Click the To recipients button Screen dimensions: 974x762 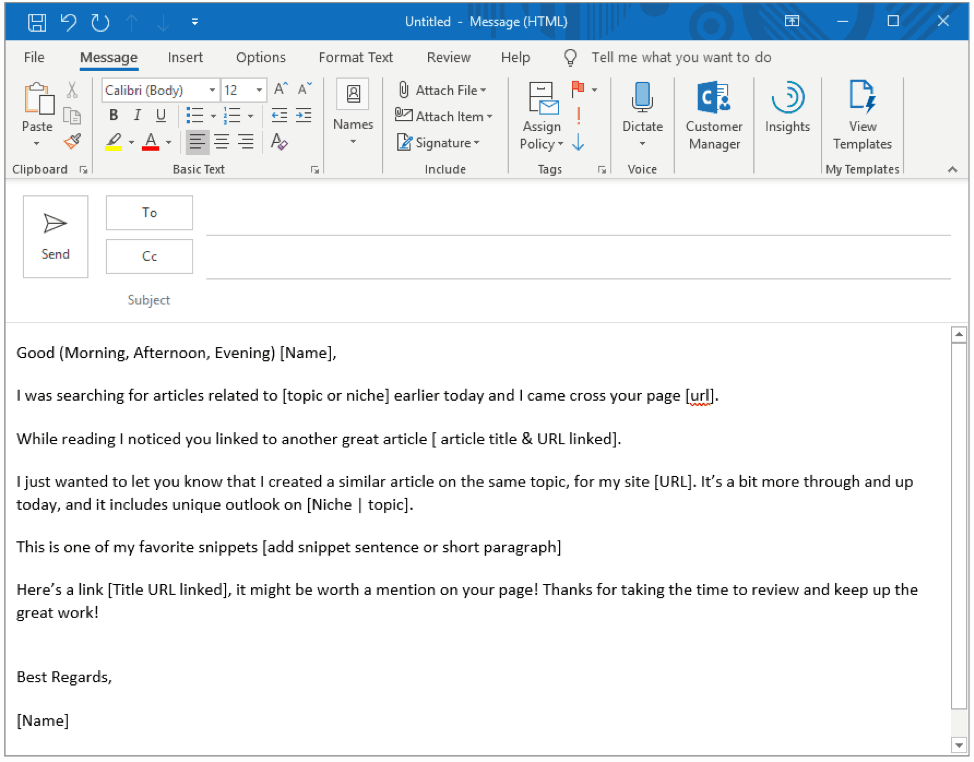[149, 212]
